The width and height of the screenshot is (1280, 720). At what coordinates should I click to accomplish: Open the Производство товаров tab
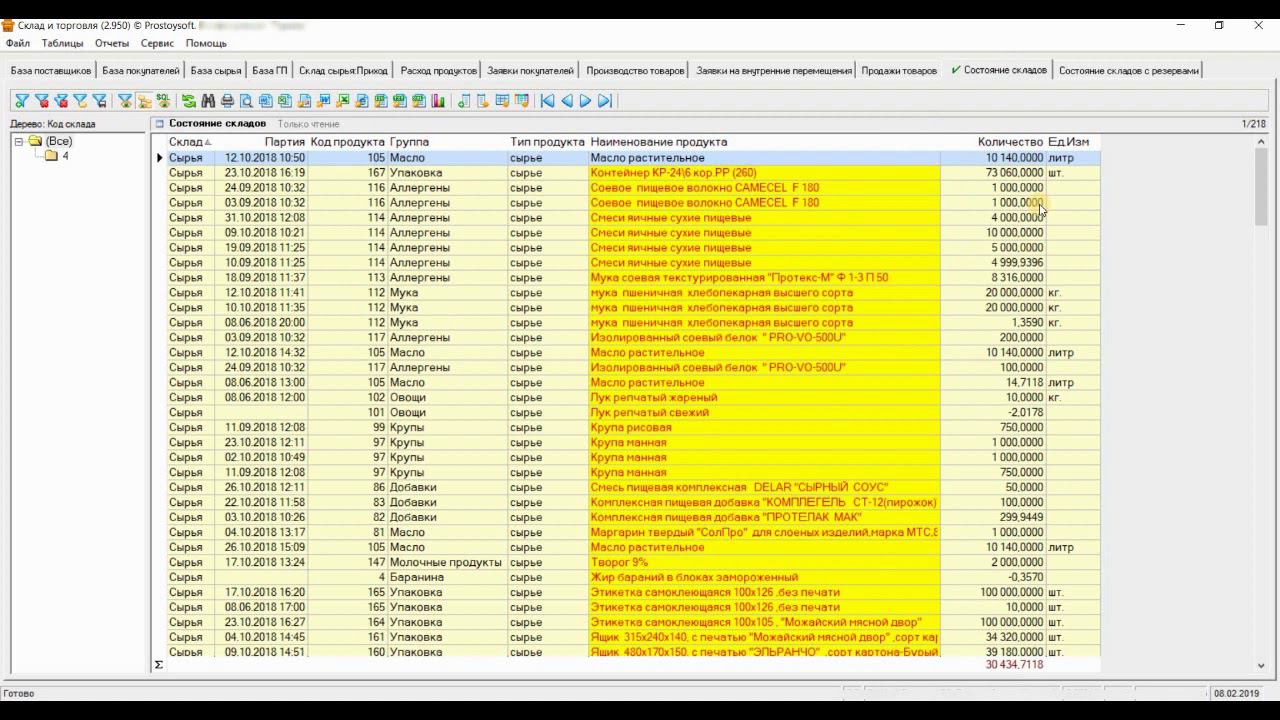pos(636,71)
